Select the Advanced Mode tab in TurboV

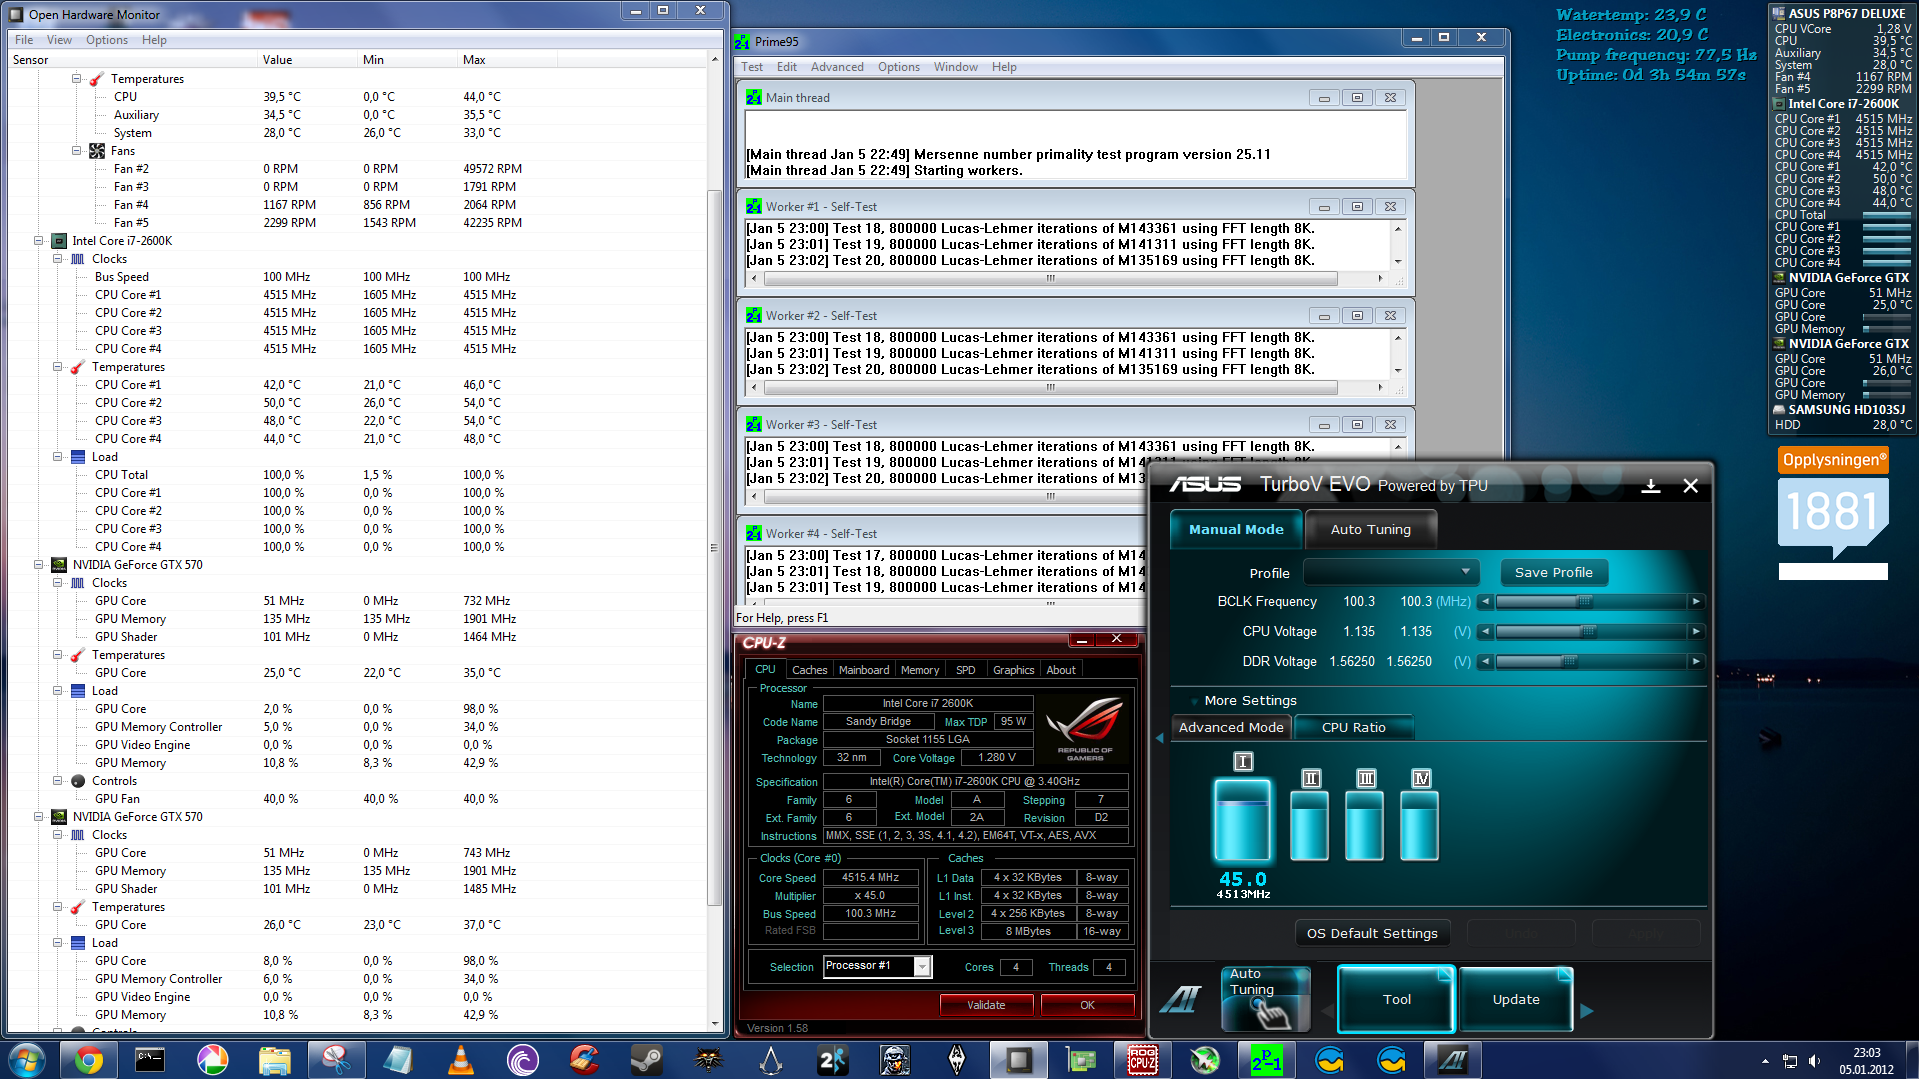tap(1231, 727)
